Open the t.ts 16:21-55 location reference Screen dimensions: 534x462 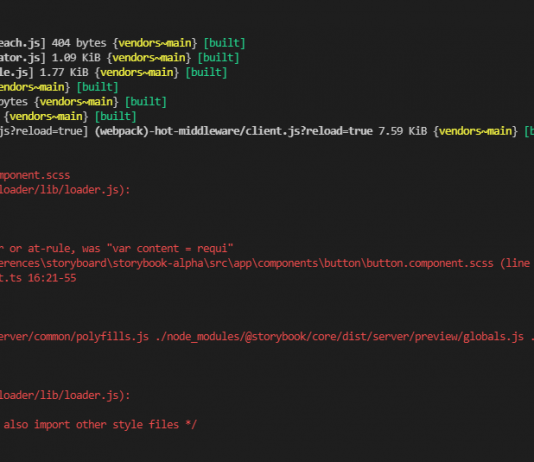[38, 278]
